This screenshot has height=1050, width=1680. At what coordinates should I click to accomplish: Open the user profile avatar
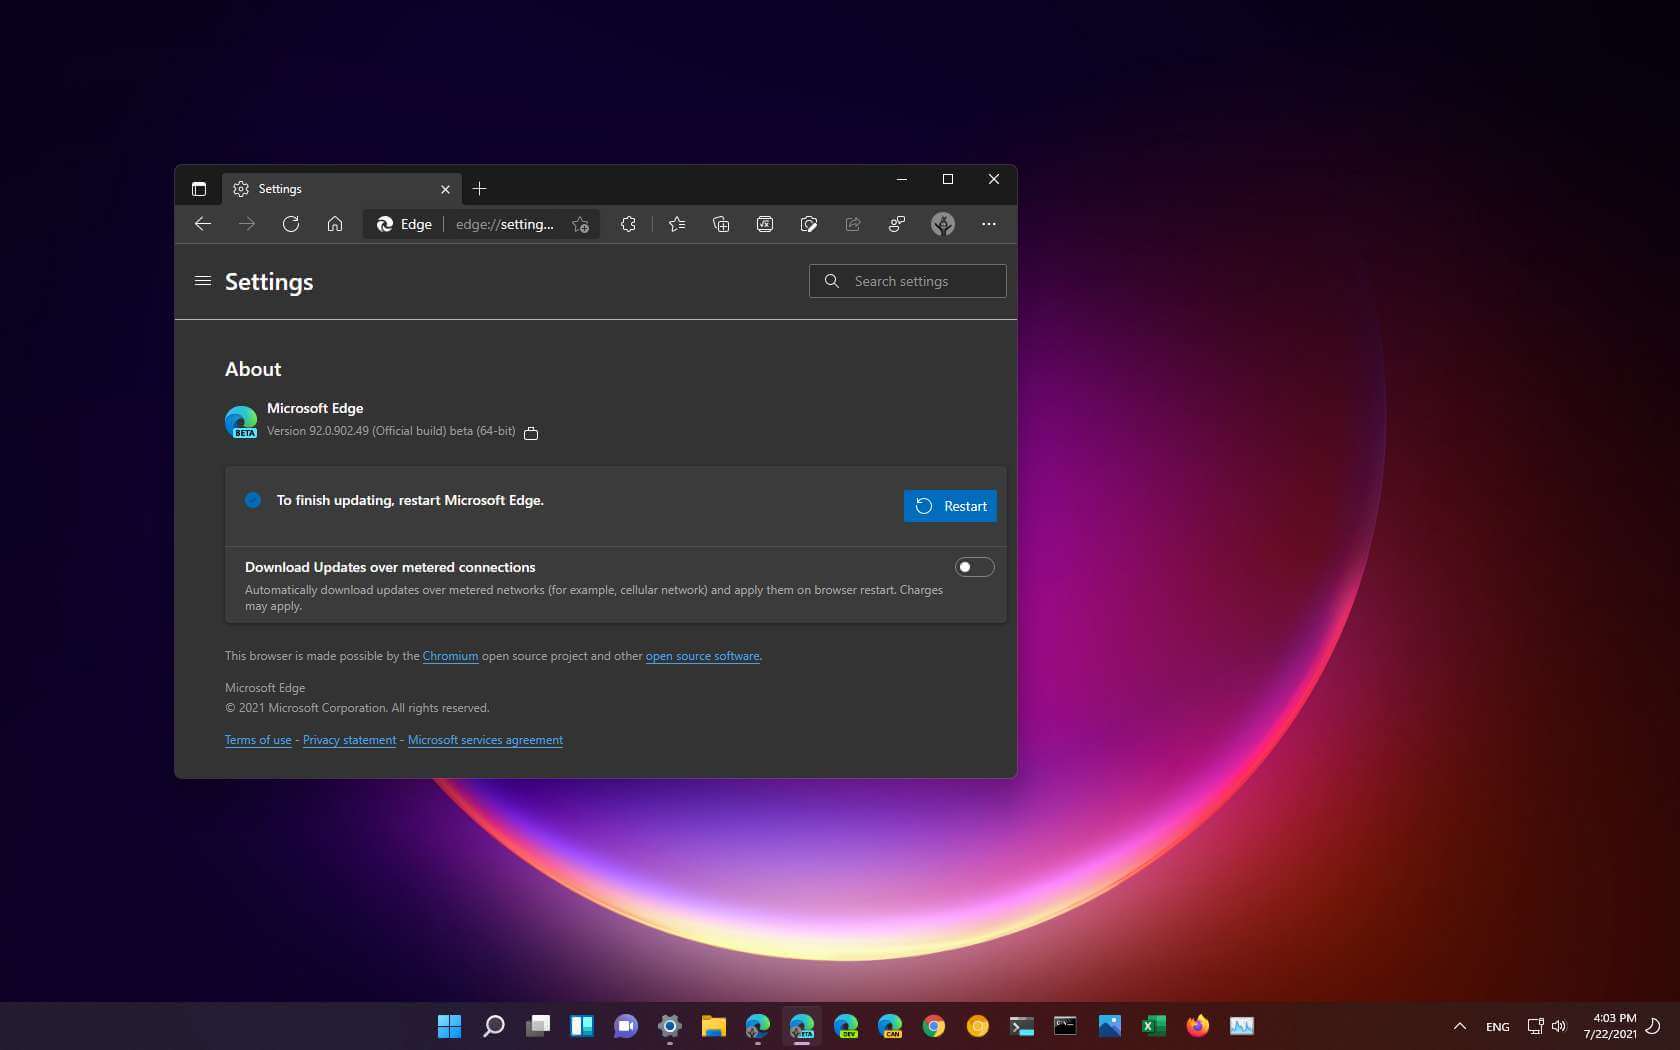tap(942, 224)
